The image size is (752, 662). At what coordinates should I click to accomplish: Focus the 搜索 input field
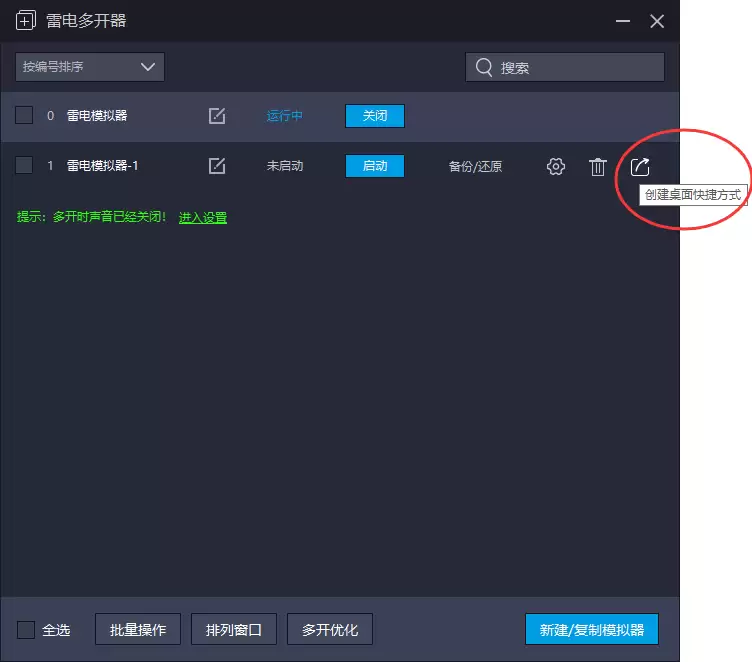click(x=564, y=67)
